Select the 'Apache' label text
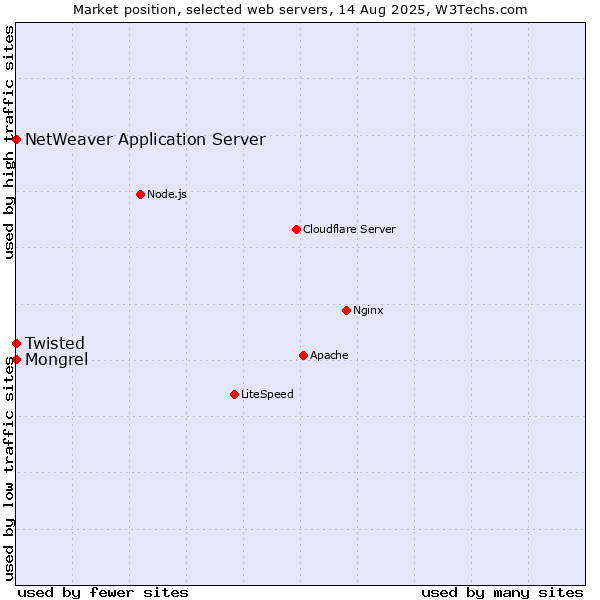This screenshot has width=600, height=600. [329, 356]
